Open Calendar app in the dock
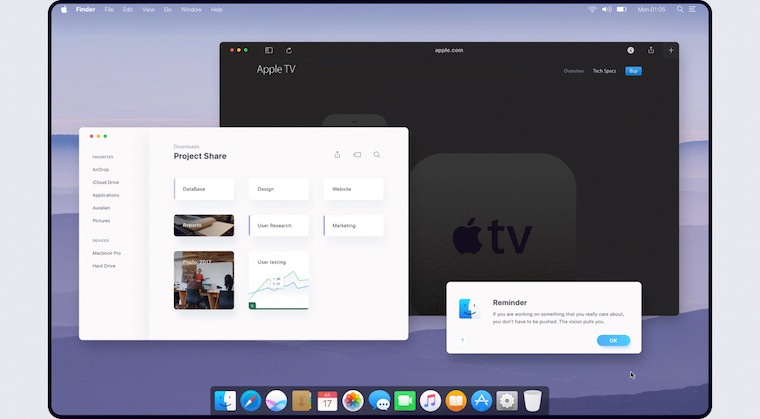 click(x=327, y=401)
